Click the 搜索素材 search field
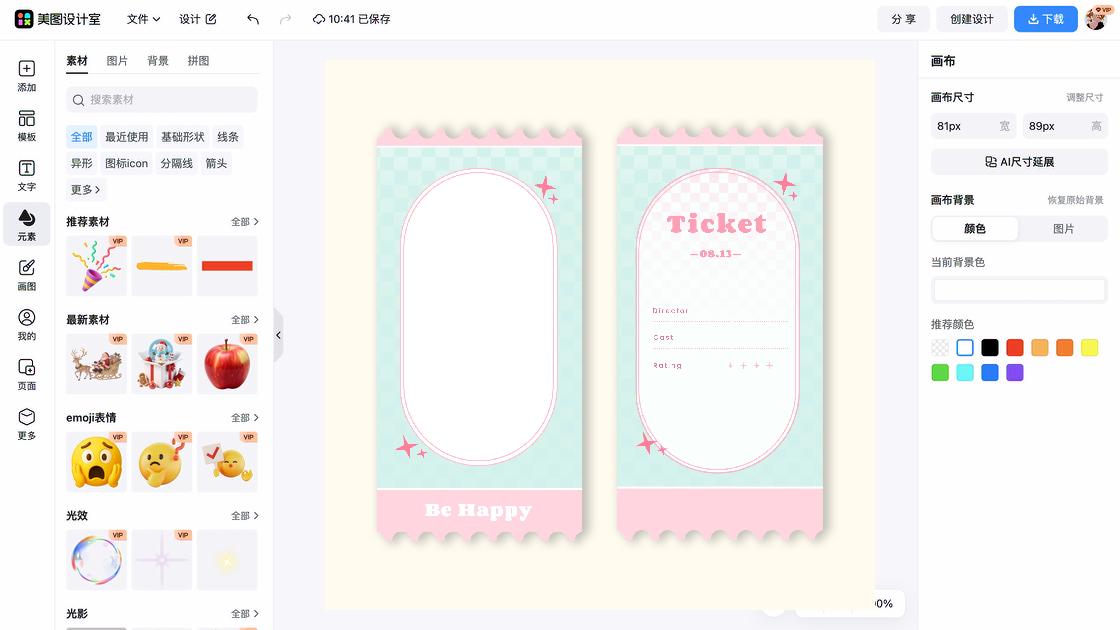 pyautogui.click(x=162, y=100)
